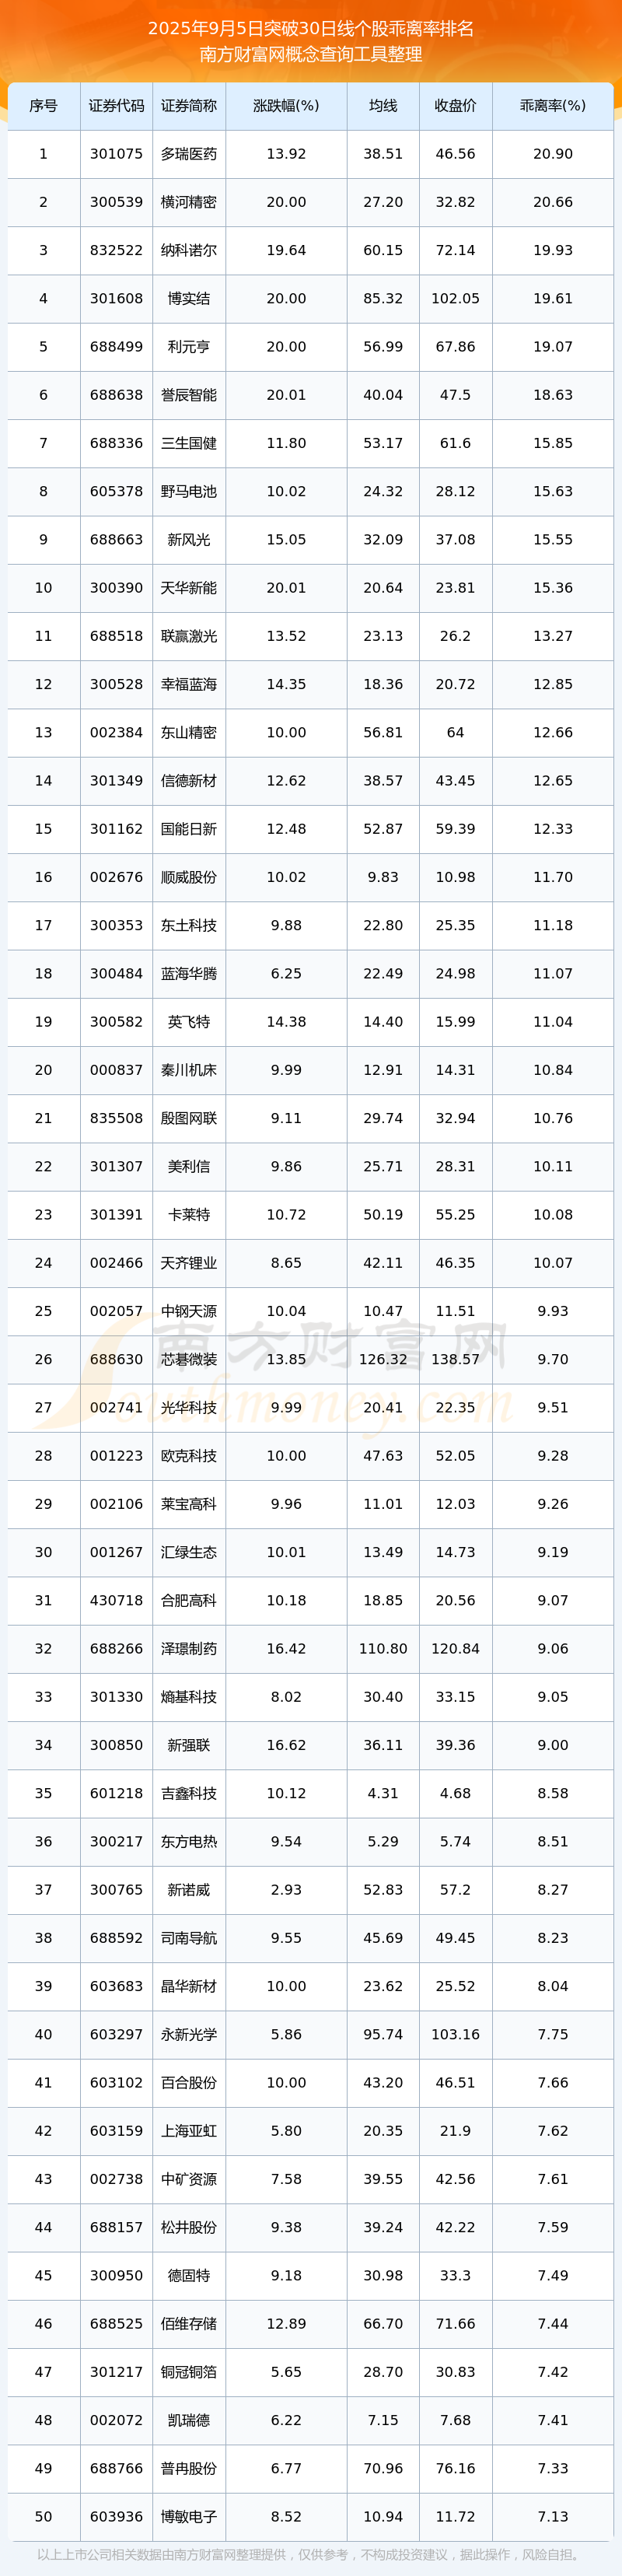This screenshot has width=622, height=2576.
Task: Select stock name 蓝海华腾
Action: click(x=189, y=974)
